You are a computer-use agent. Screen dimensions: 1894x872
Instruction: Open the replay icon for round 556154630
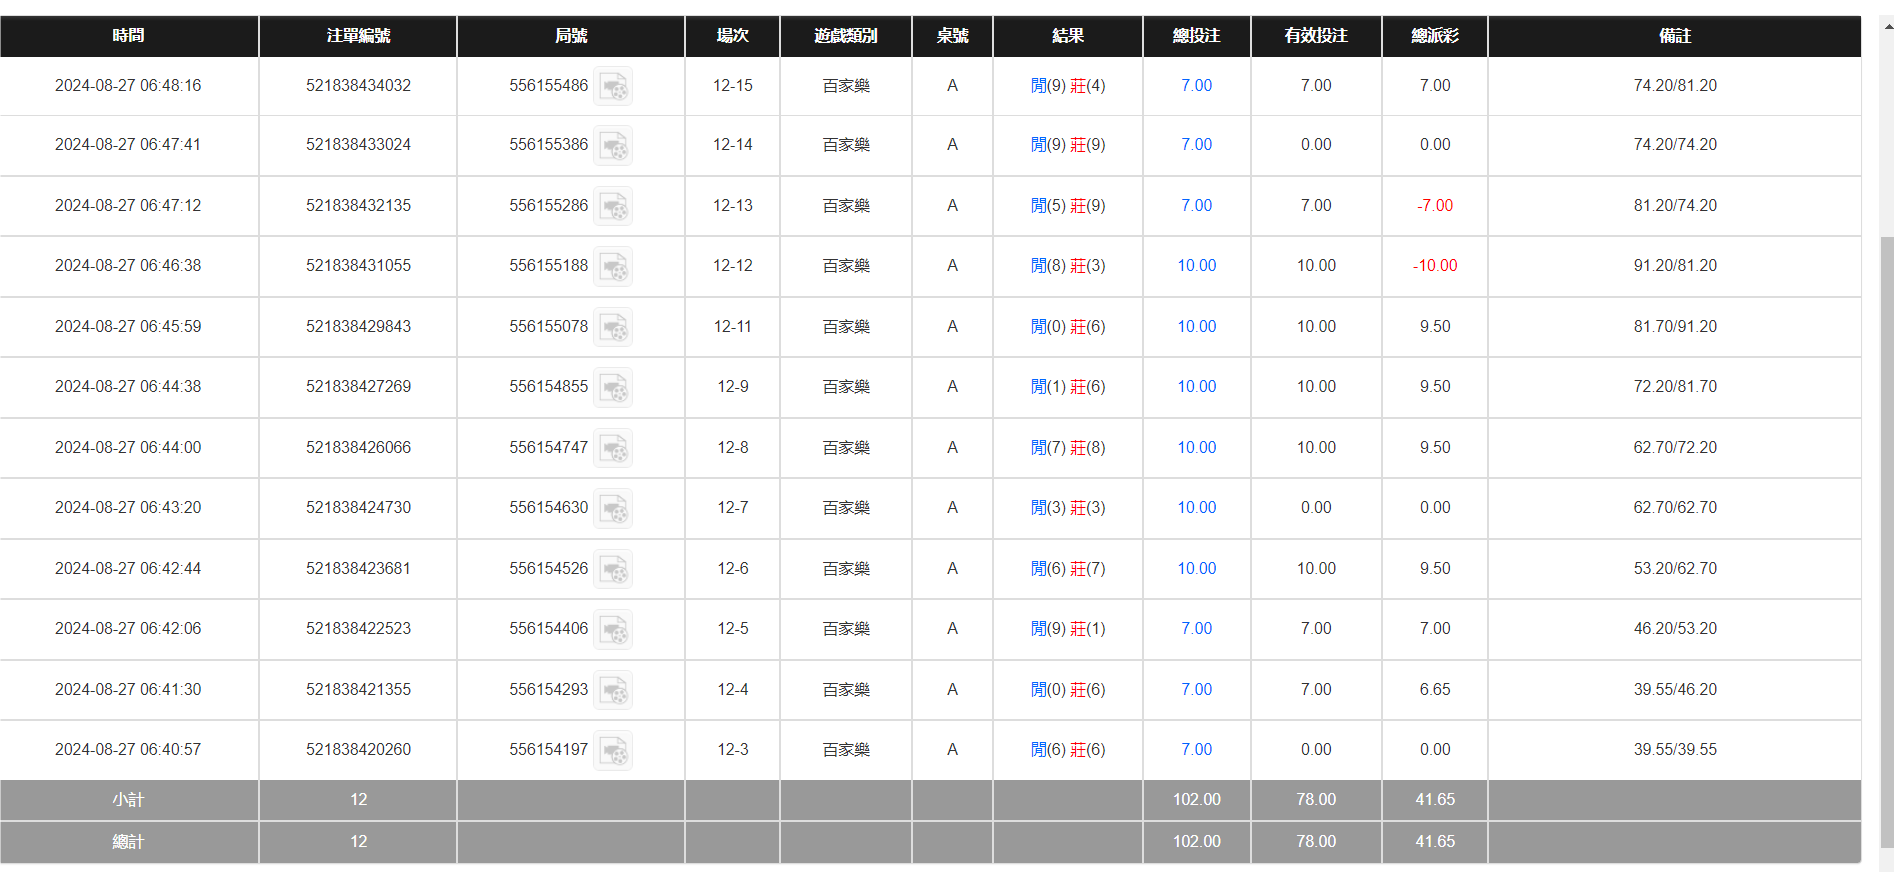(613, 508)
